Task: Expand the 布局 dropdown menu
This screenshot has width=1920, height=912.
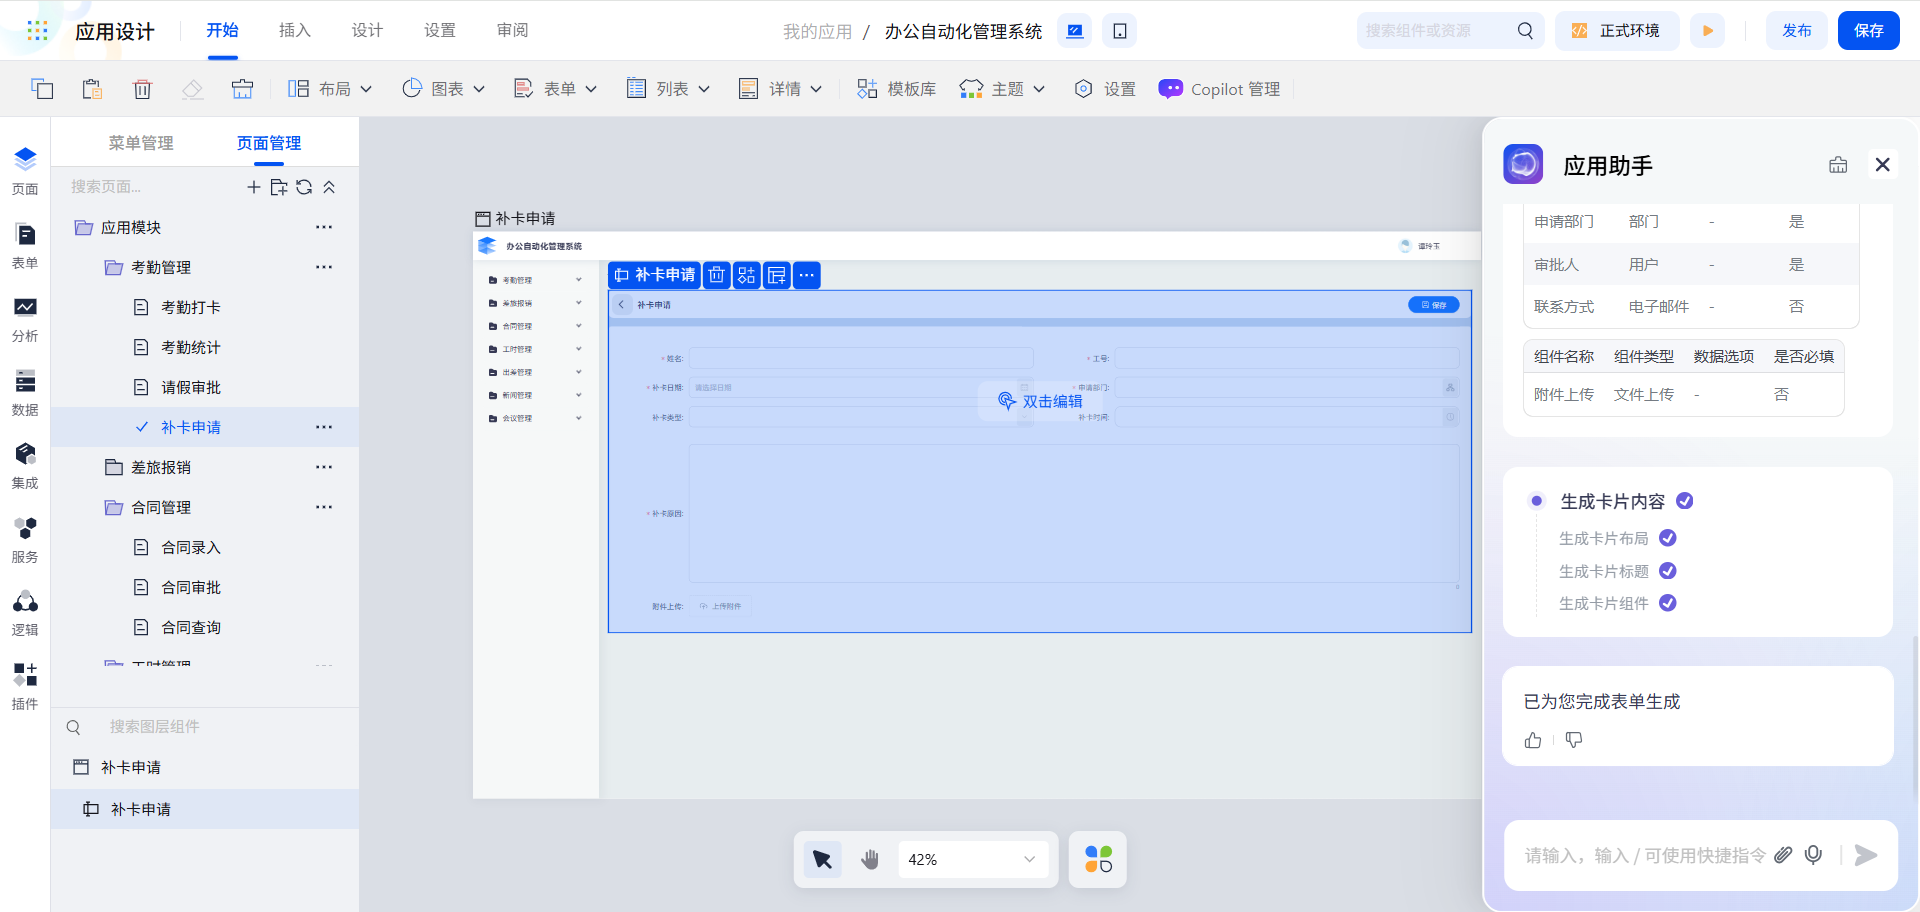Action: [x=330, y=89]
